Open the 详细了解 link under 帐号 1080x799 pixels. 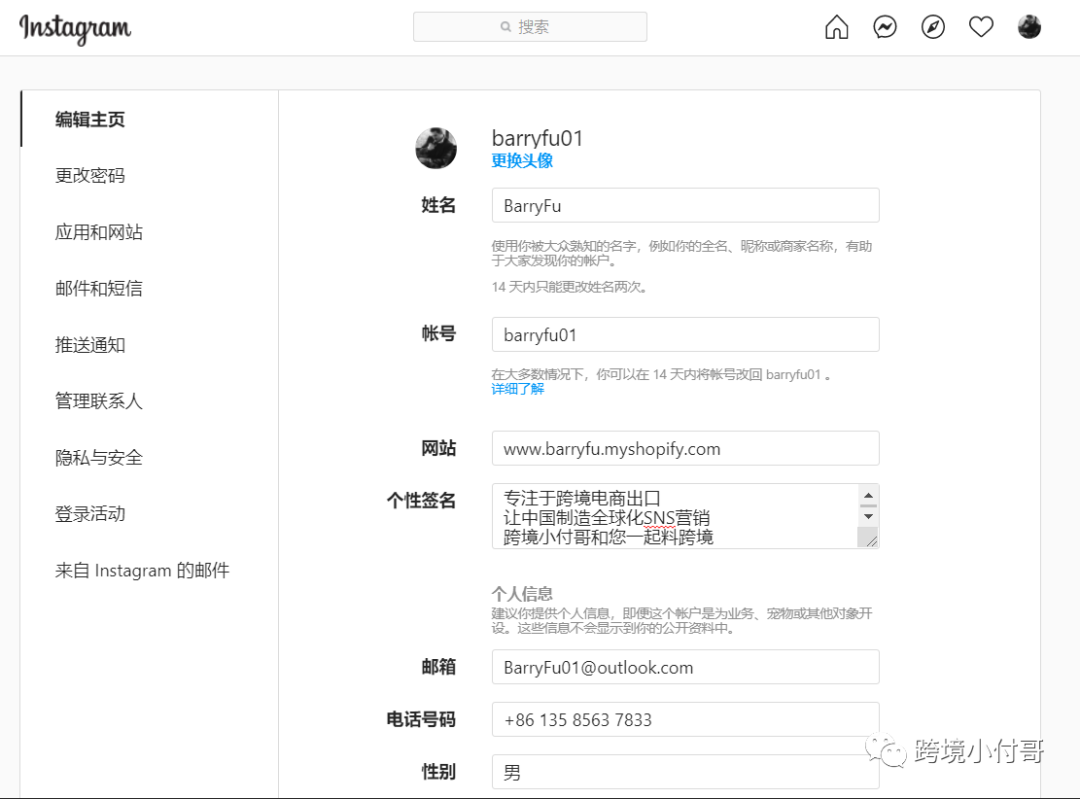517,390
